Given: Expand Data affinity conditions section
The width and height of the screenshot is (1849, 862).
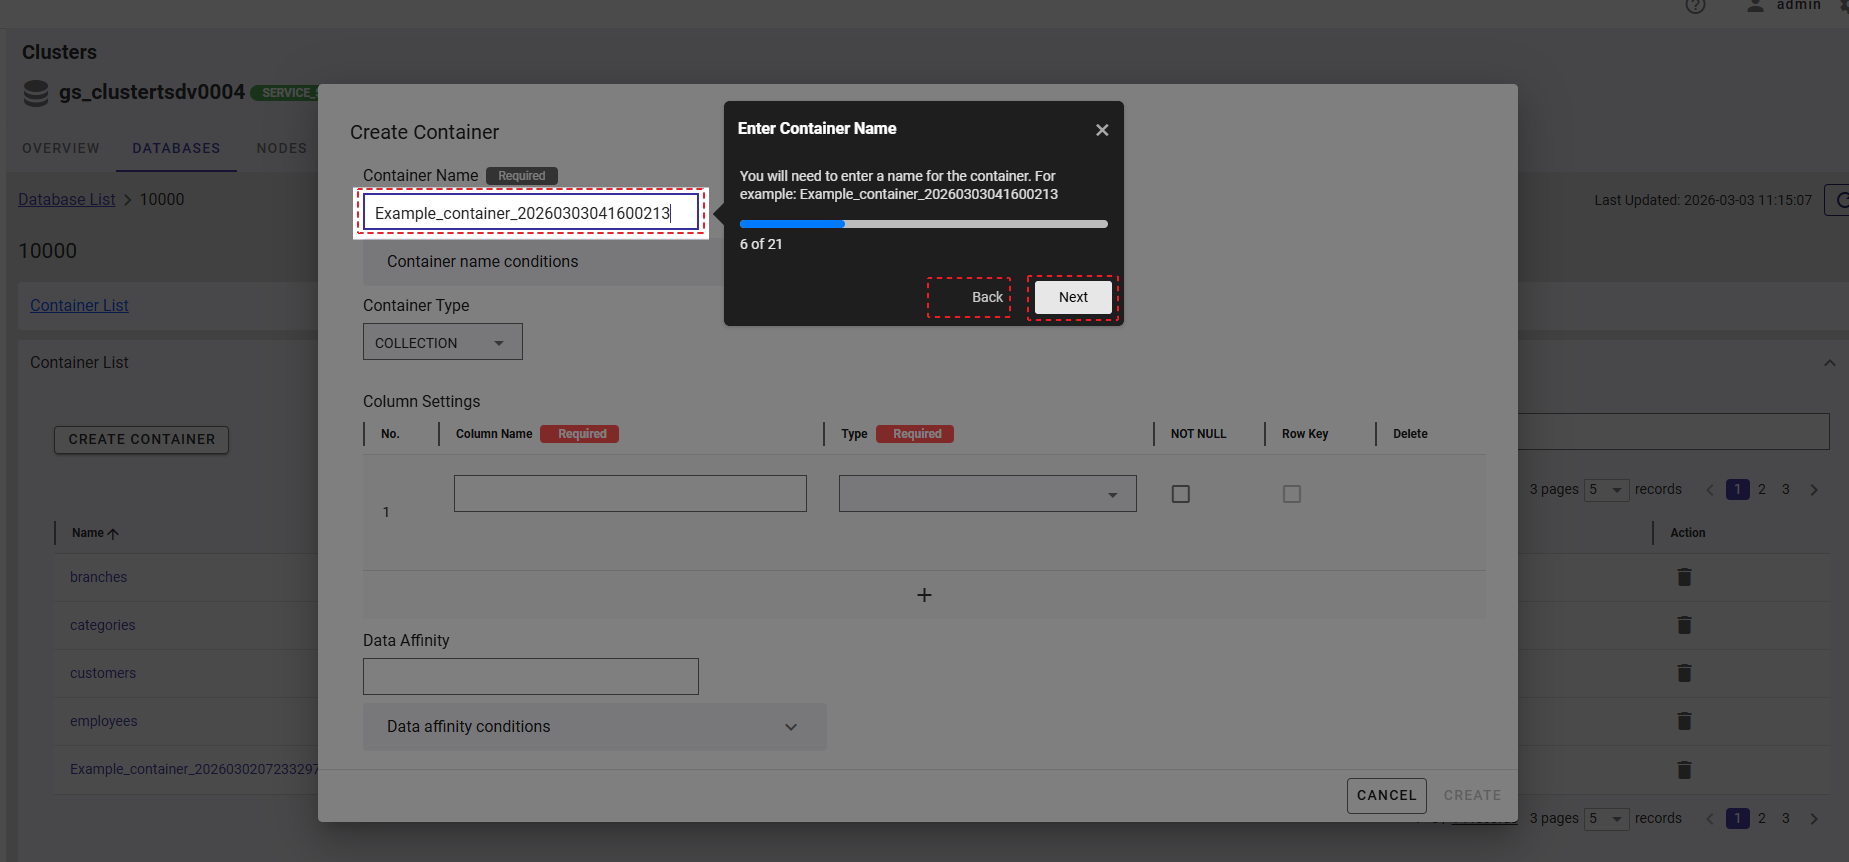Looking at the screenshot, I should coord(594,727).
